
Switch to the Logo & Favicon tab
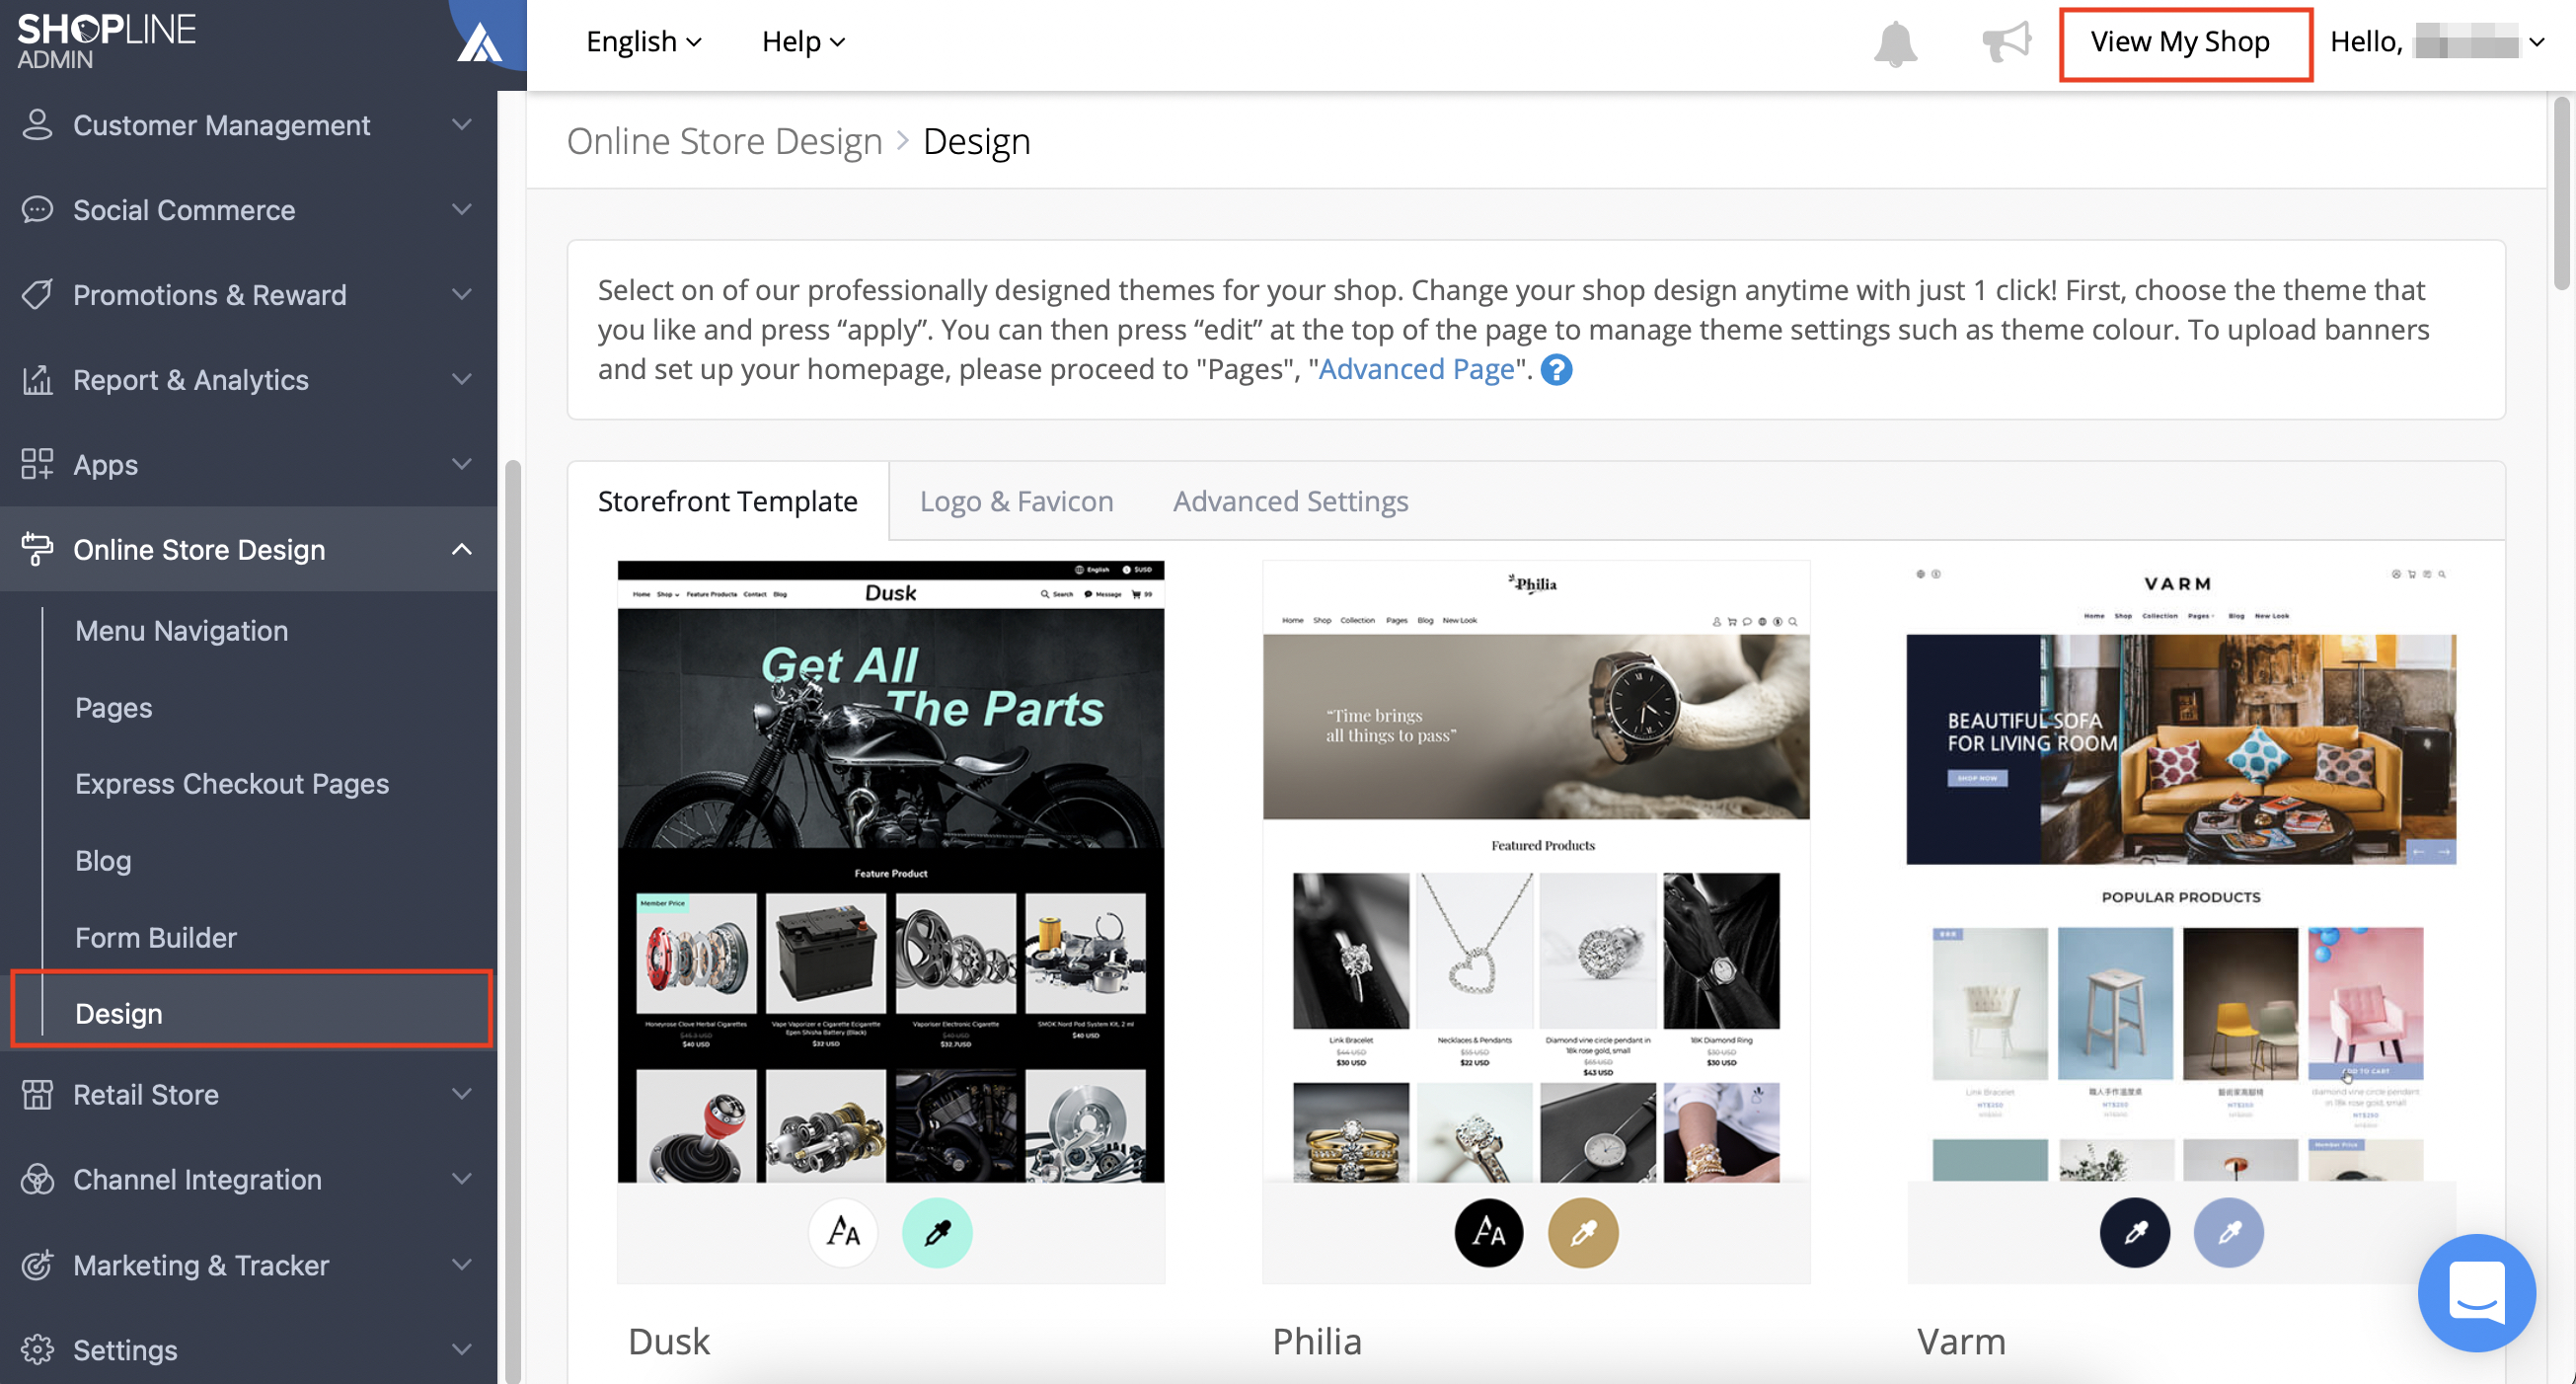(1016, 501)
